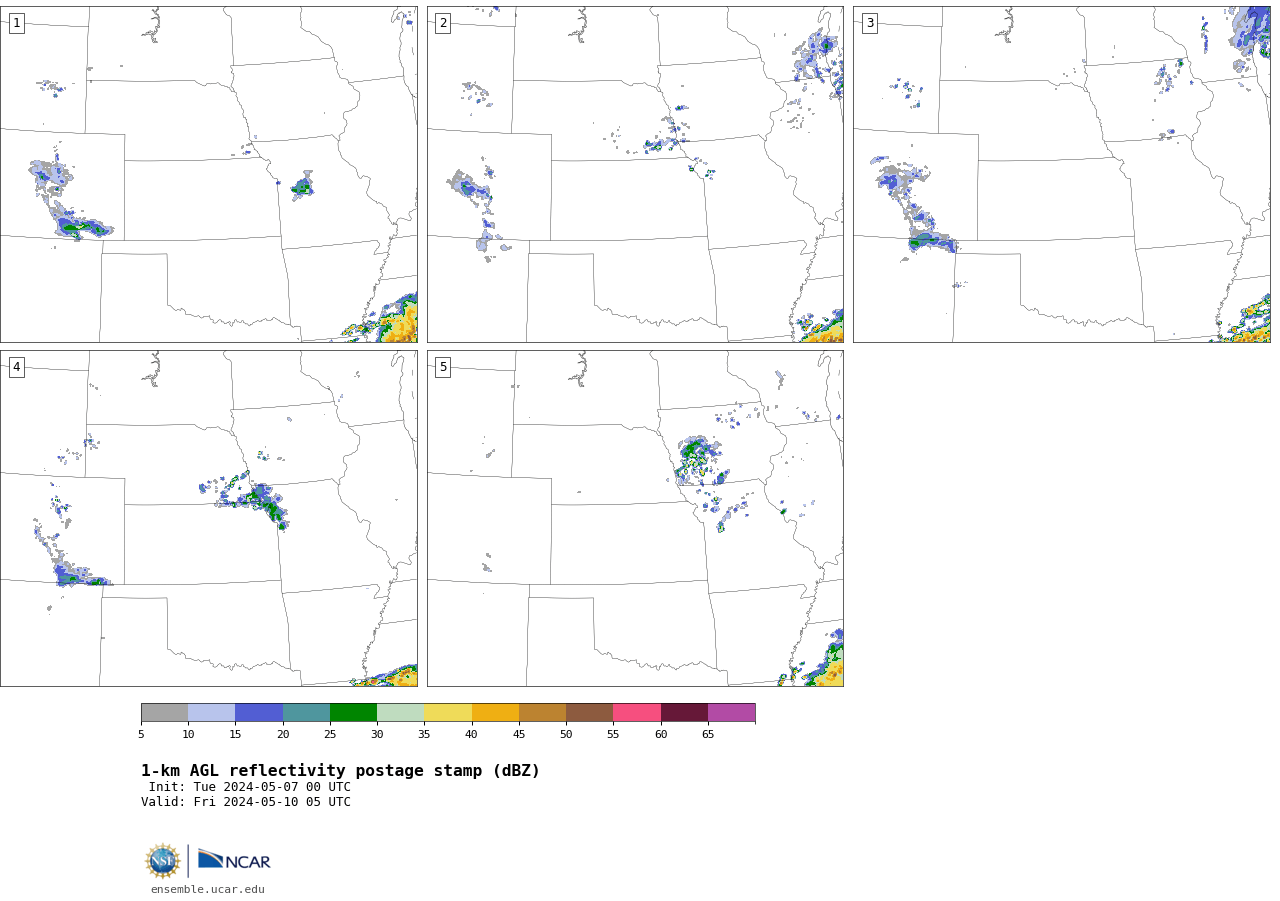Viewport: 1280px width, 901px height.
Task: Click the purple 65+ dBZ swatch
Action: coord(732,713)
